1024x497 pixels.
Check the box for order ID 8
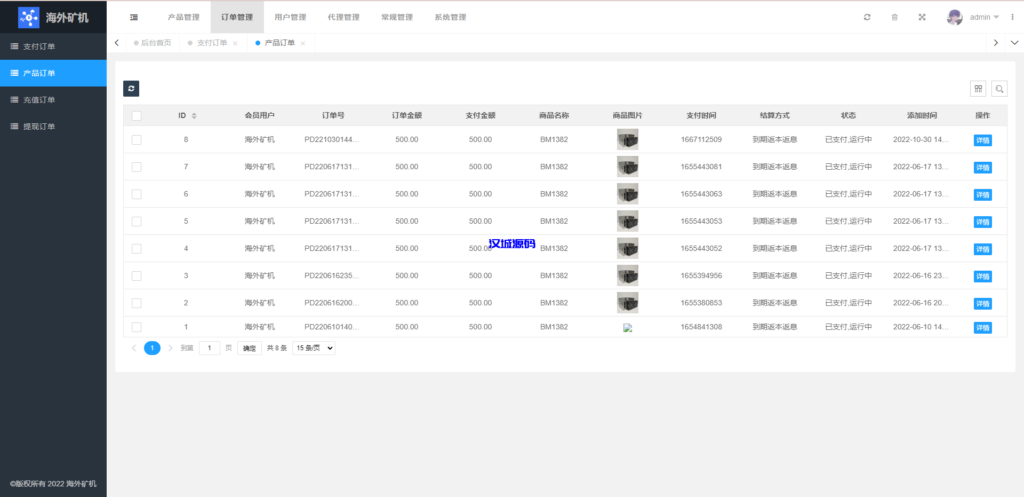pyautogui.click(x=136, y=140)
